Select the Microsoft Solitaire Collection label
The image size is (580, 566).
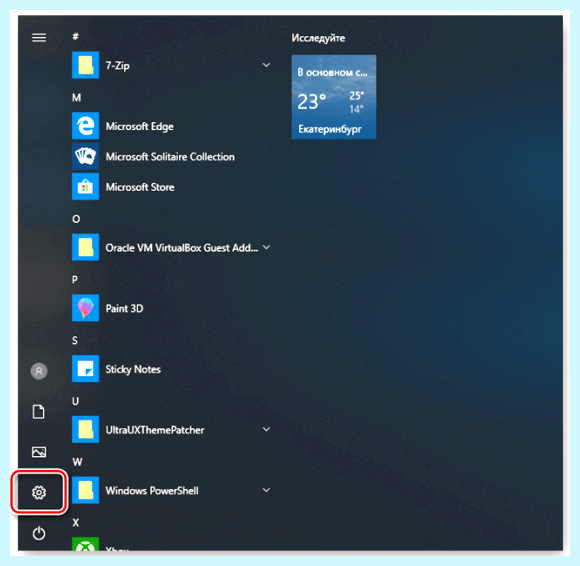170,157
